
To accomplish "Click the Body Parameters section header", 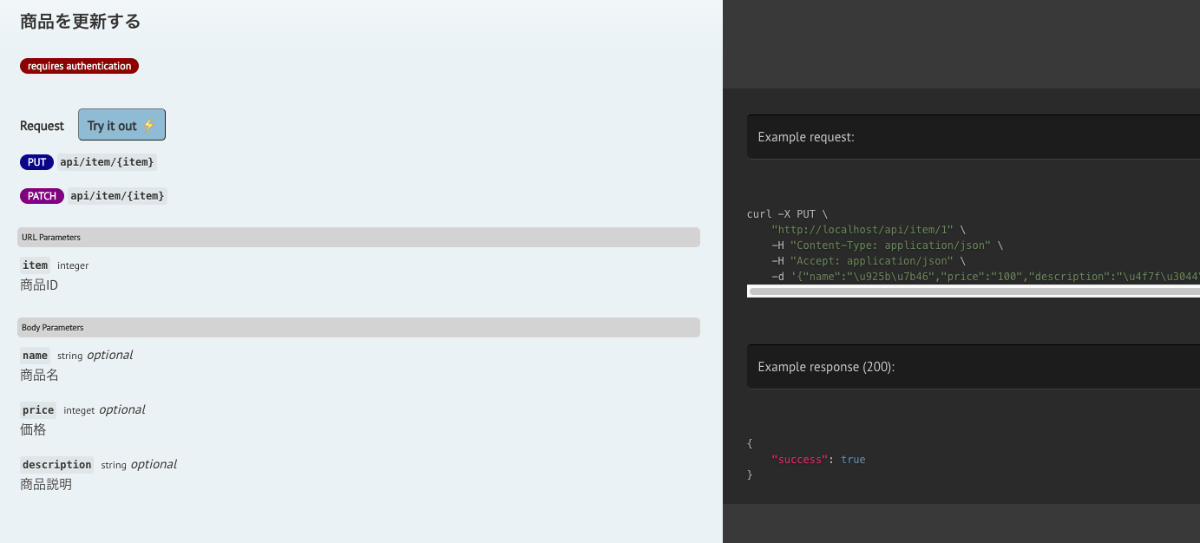I will 358,327.
